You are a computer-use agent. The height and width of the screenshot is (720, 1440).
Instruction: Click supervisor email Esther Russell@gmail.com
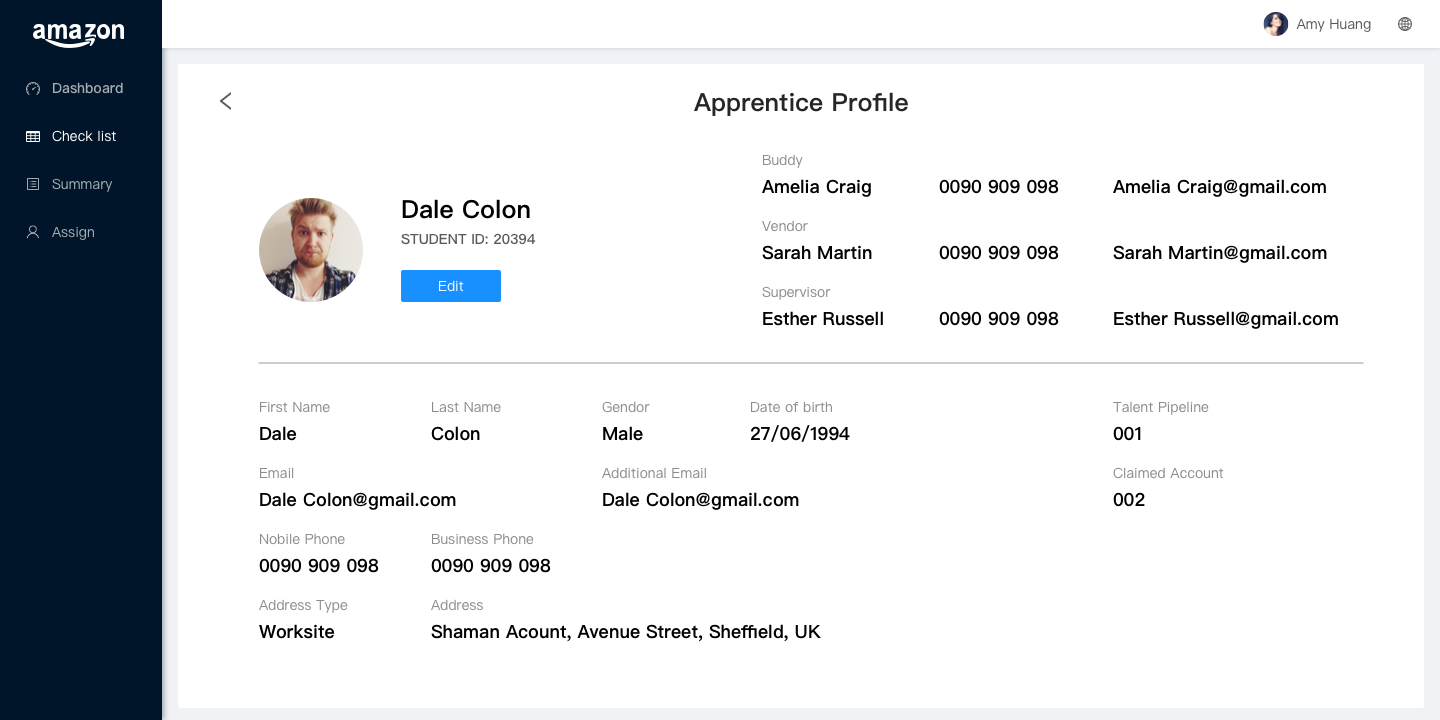click(x=1225, y=319)
